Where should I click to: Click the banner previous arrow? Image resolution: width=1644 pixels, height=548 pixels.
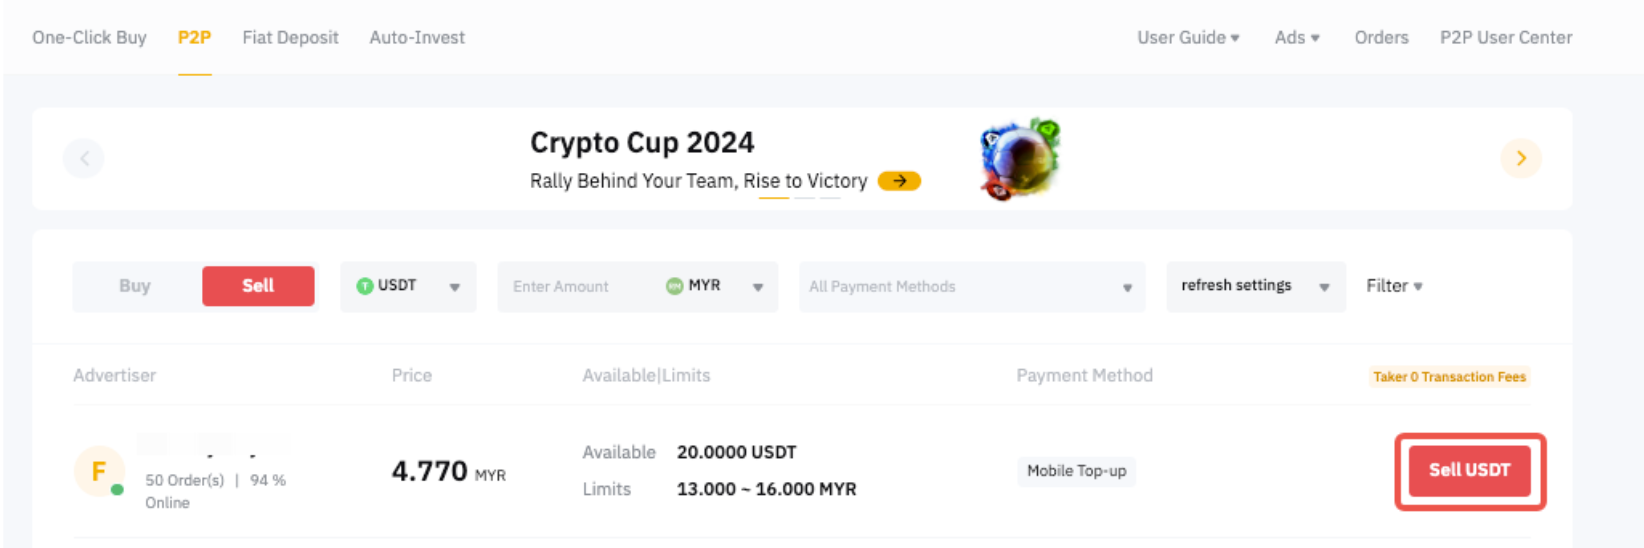coord(84,158)
